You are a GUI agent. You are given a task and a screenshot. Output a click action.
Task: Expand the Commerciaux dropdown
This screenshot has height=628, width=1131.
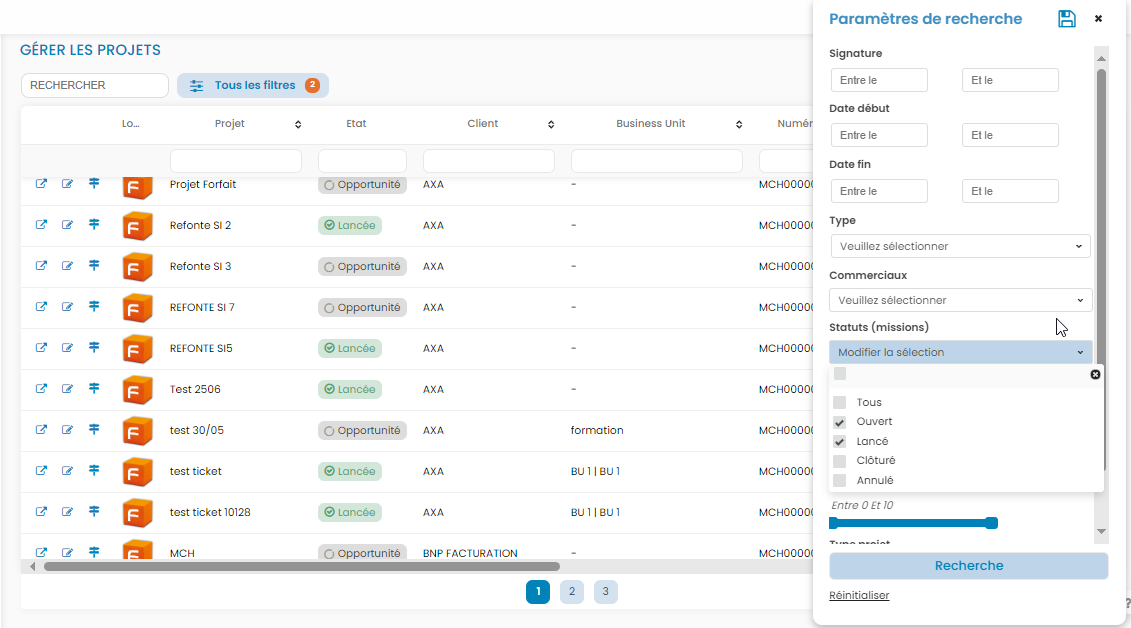tap(960, 300)
